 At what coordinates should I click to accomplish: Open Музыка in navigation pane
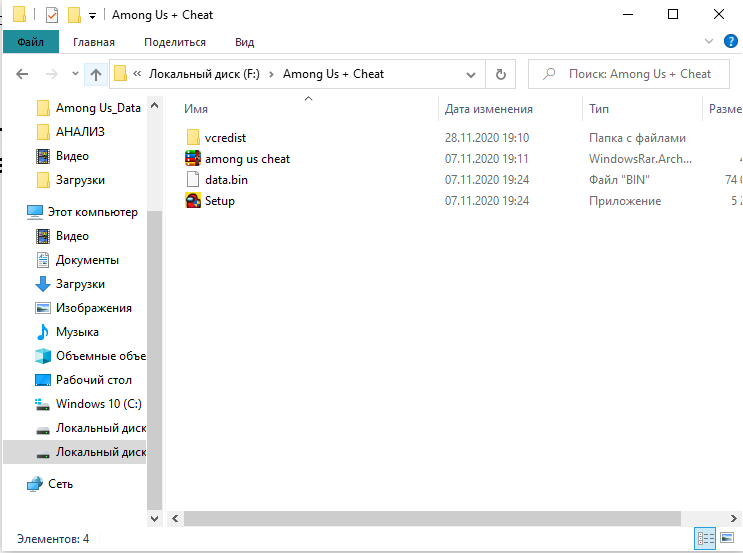(67, 332)
